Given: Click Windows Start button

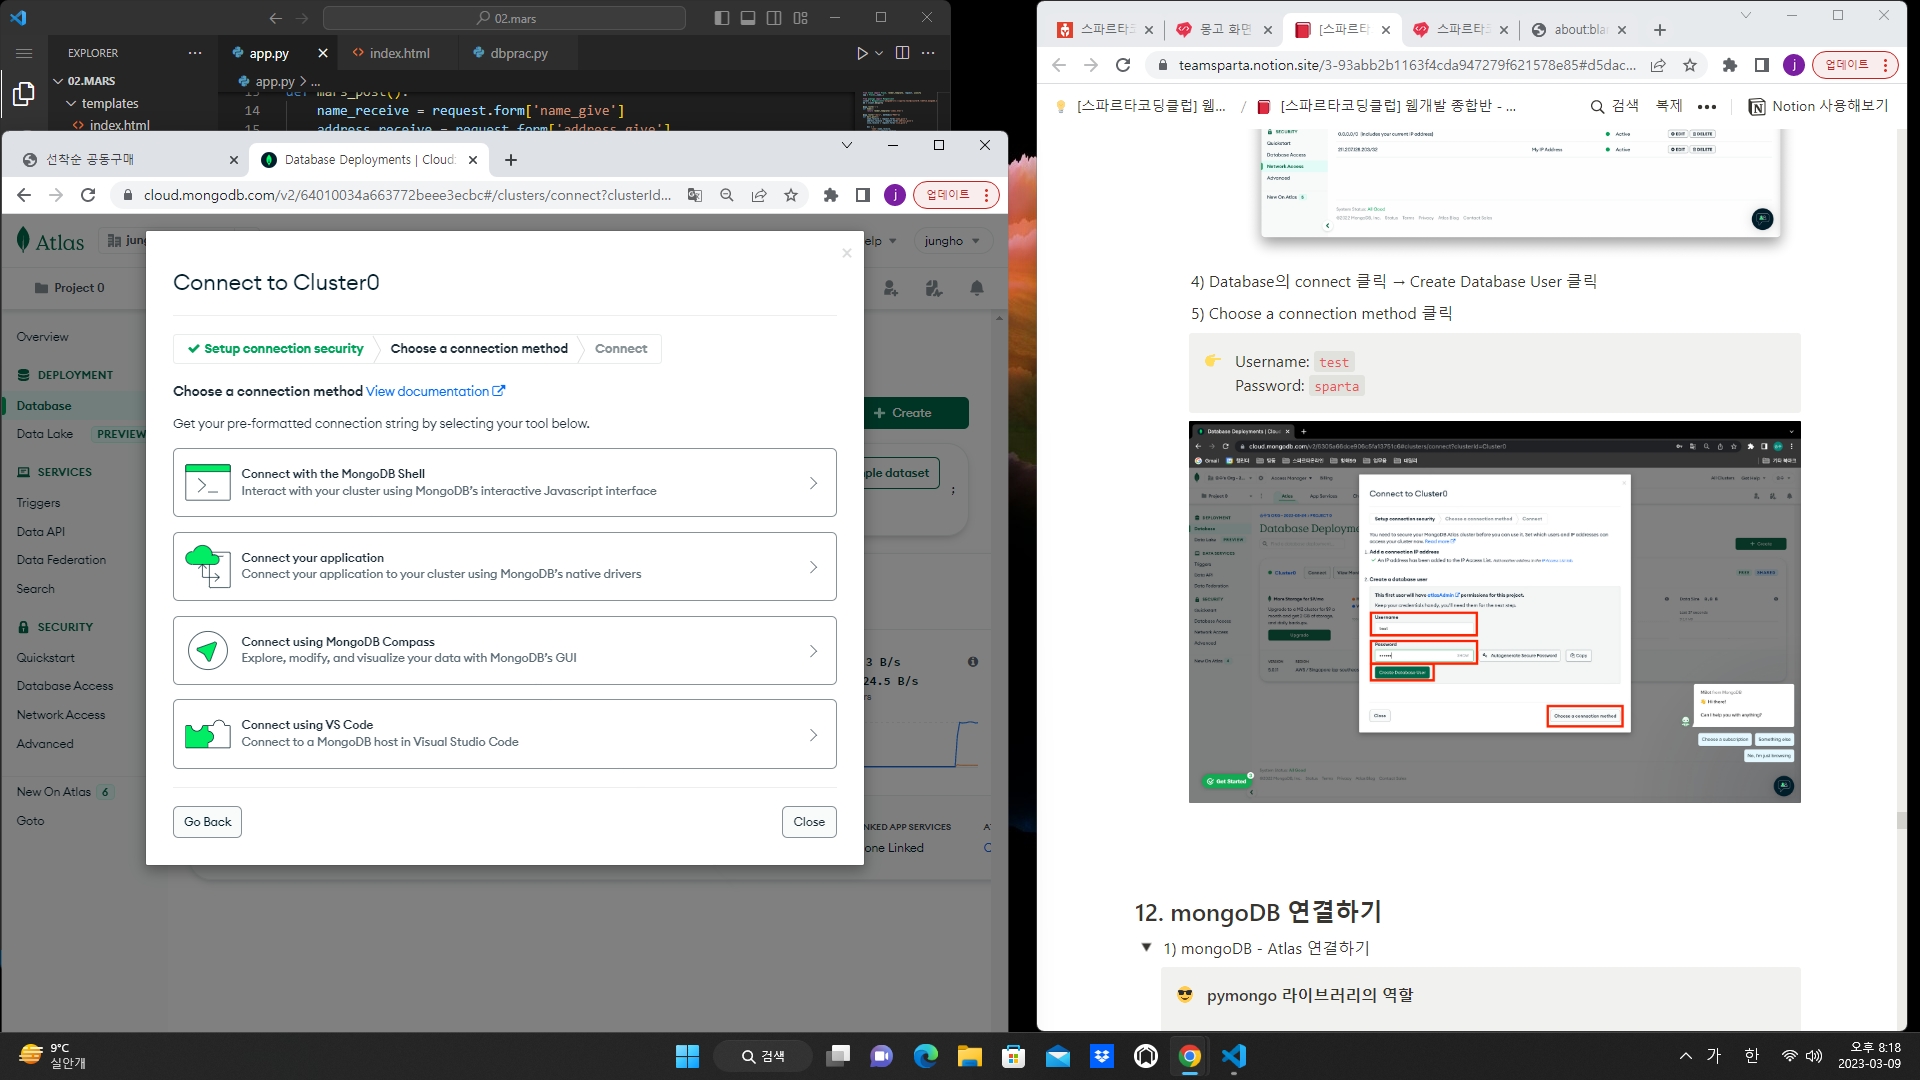Looking at the screenshot, I should (x=687, y=1056).
